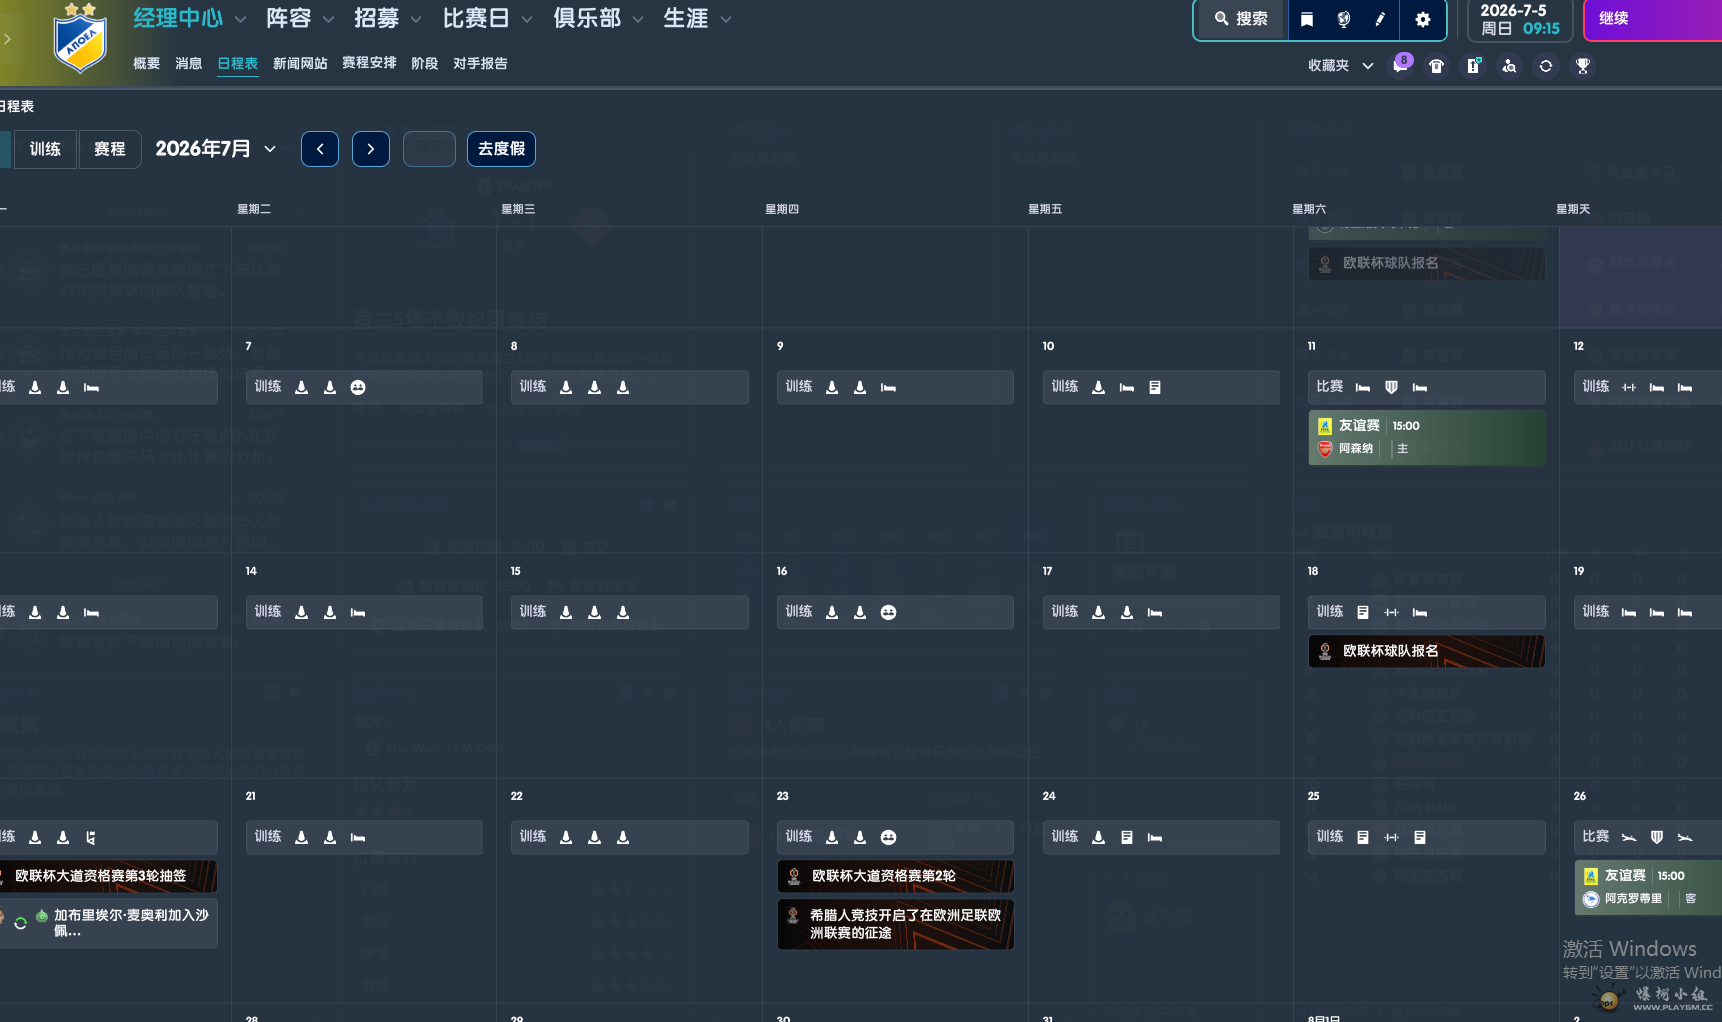The width and height of the screenshot is (1722, 1022).
Task: Open the settings gear icon
Action: (1423, 19)
